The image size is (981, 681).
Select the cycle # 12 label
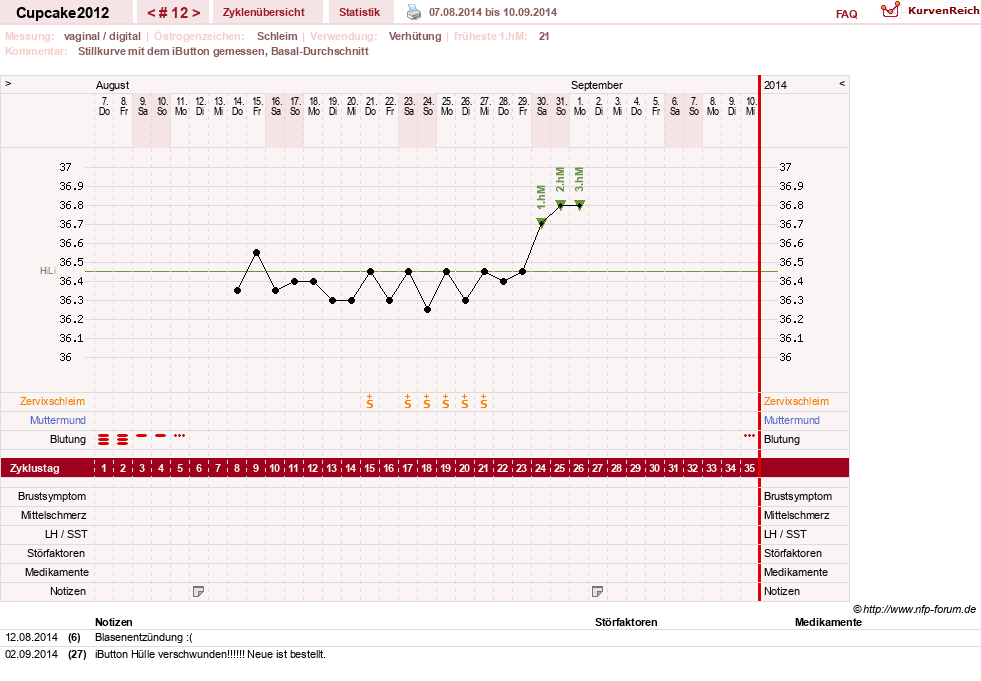(x=174, y=13)
